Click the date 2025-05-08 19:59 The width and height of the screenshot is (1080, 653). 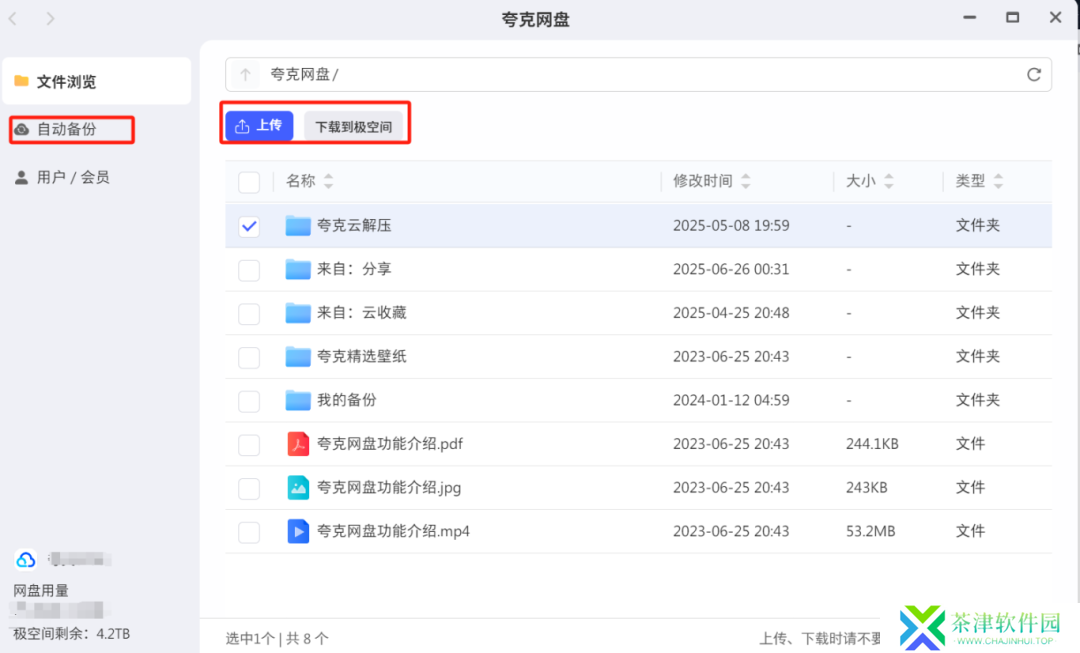pos(731,225)
